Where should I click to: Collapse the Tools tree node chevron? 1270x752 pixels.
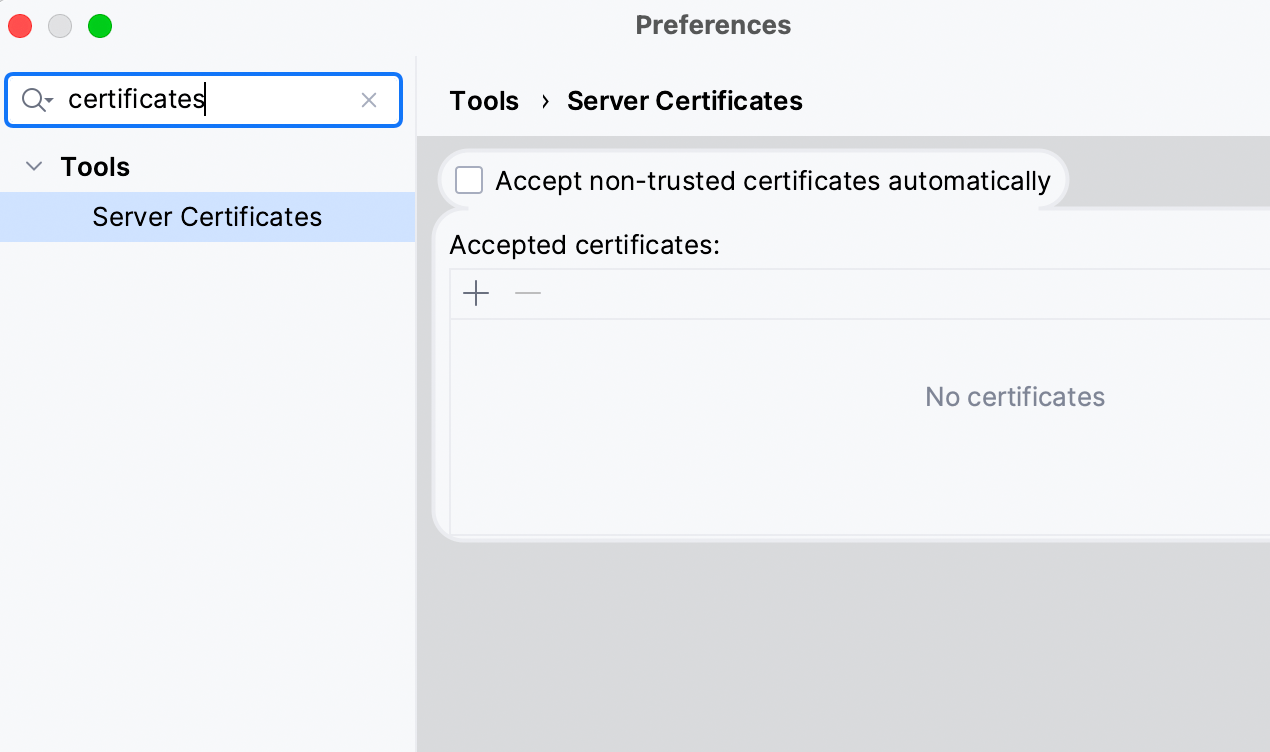[34, 167]
